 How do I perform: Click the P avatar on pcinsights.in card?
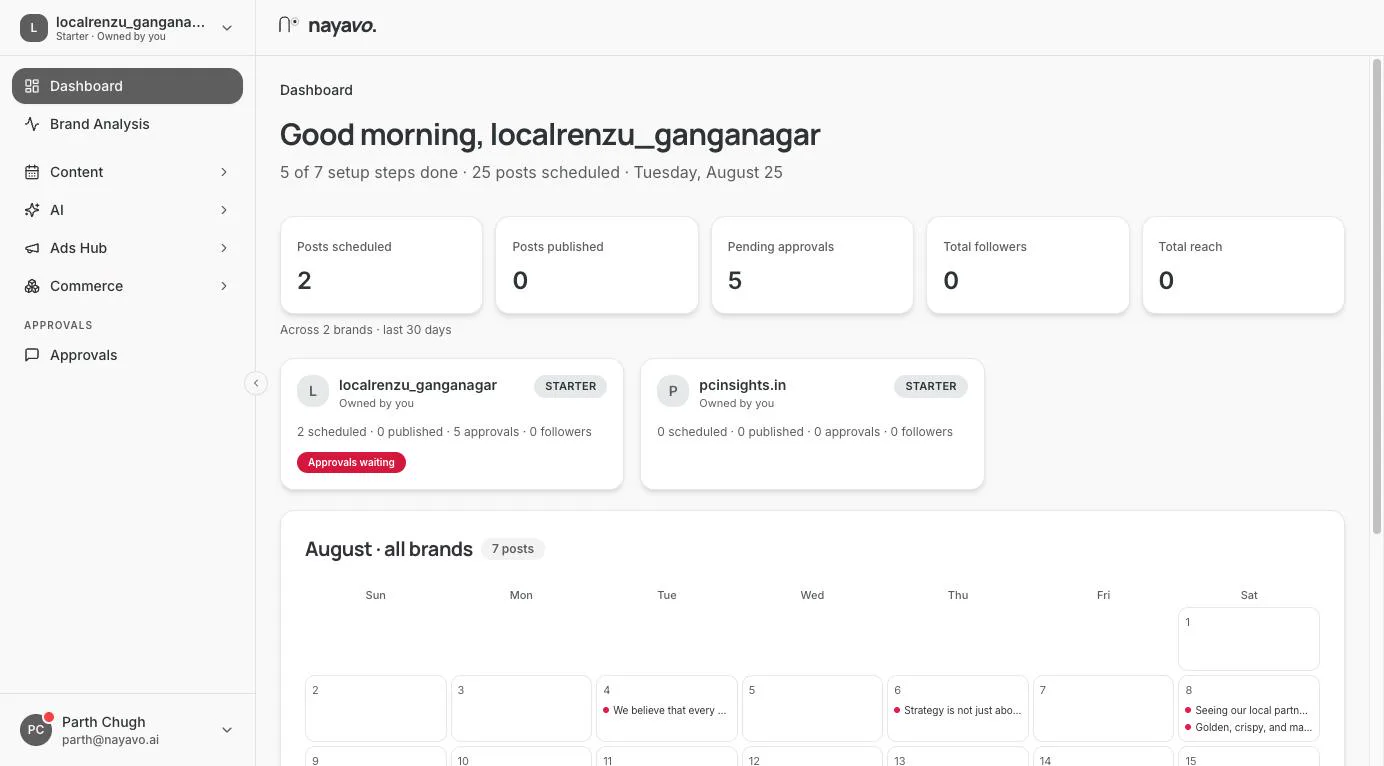point(673,392)
